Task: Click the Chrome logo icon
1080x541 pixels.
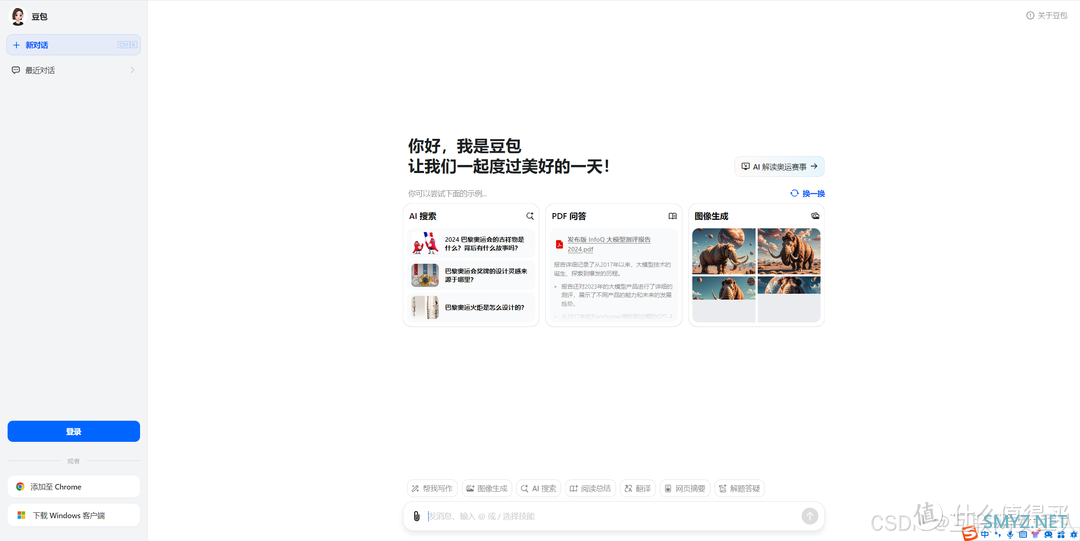Action: (21, 487)
